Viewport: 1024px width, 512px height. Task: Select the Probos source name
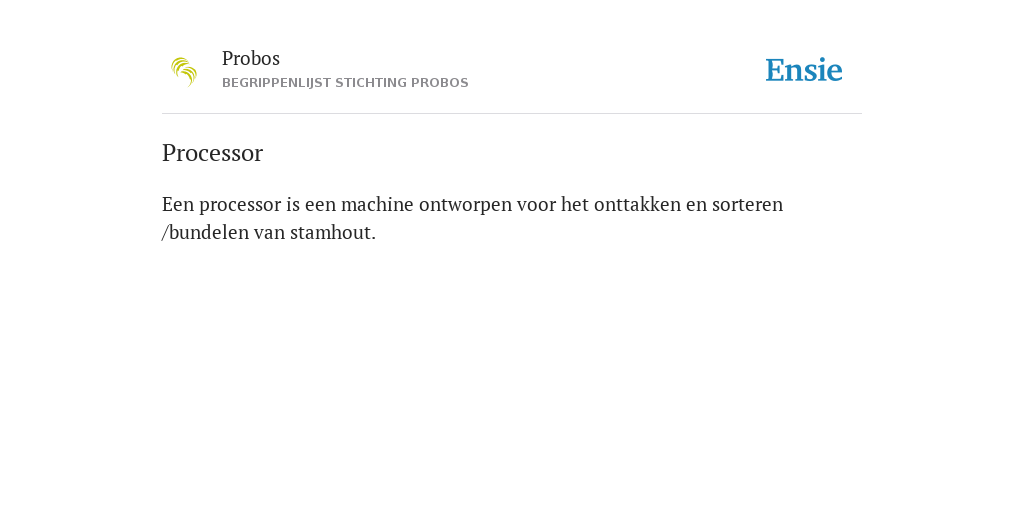point(251,59)
